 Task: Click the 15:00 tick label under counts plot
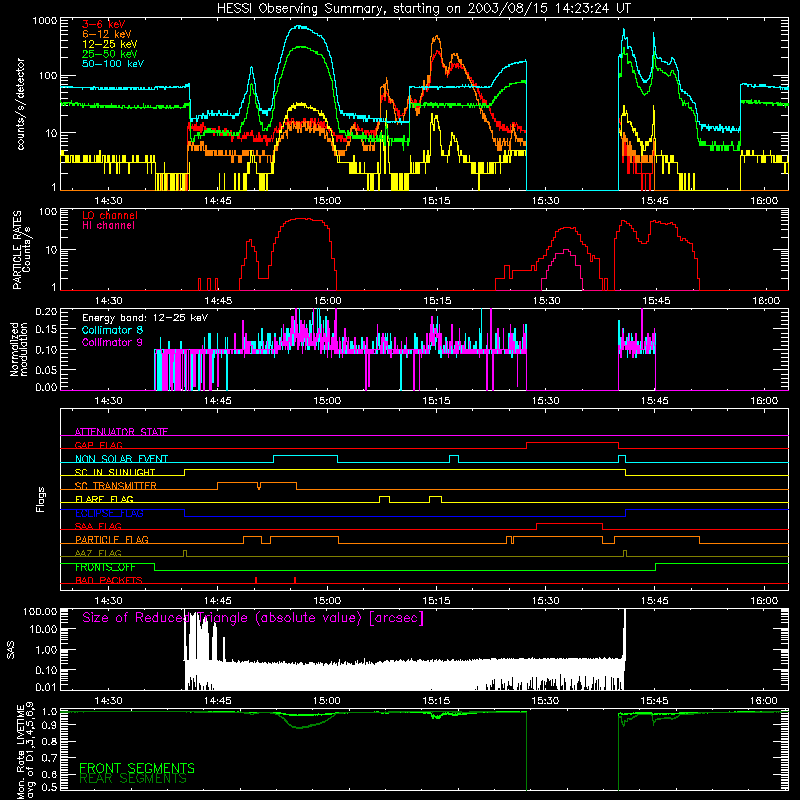(x=327, y=201)
